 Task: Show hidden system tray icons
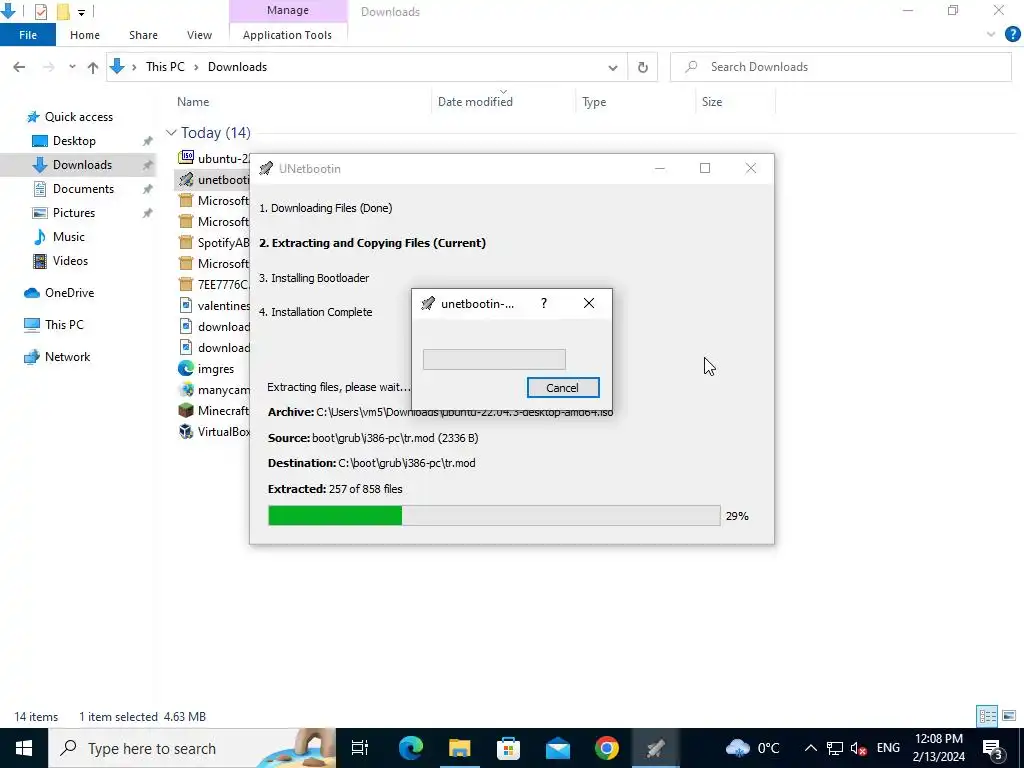pyautogui.click(x=810, y=748)
